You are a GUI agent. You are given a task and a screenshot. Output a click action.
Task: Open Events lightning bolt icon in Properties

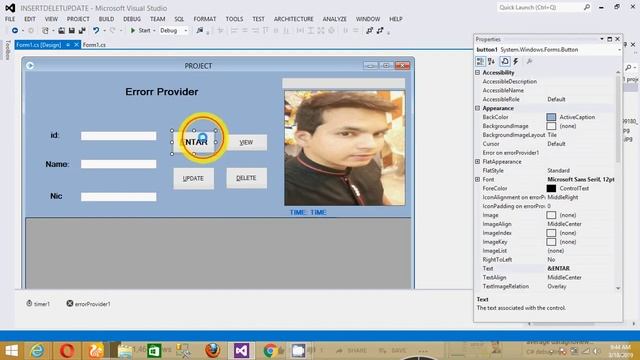point(516,61)
